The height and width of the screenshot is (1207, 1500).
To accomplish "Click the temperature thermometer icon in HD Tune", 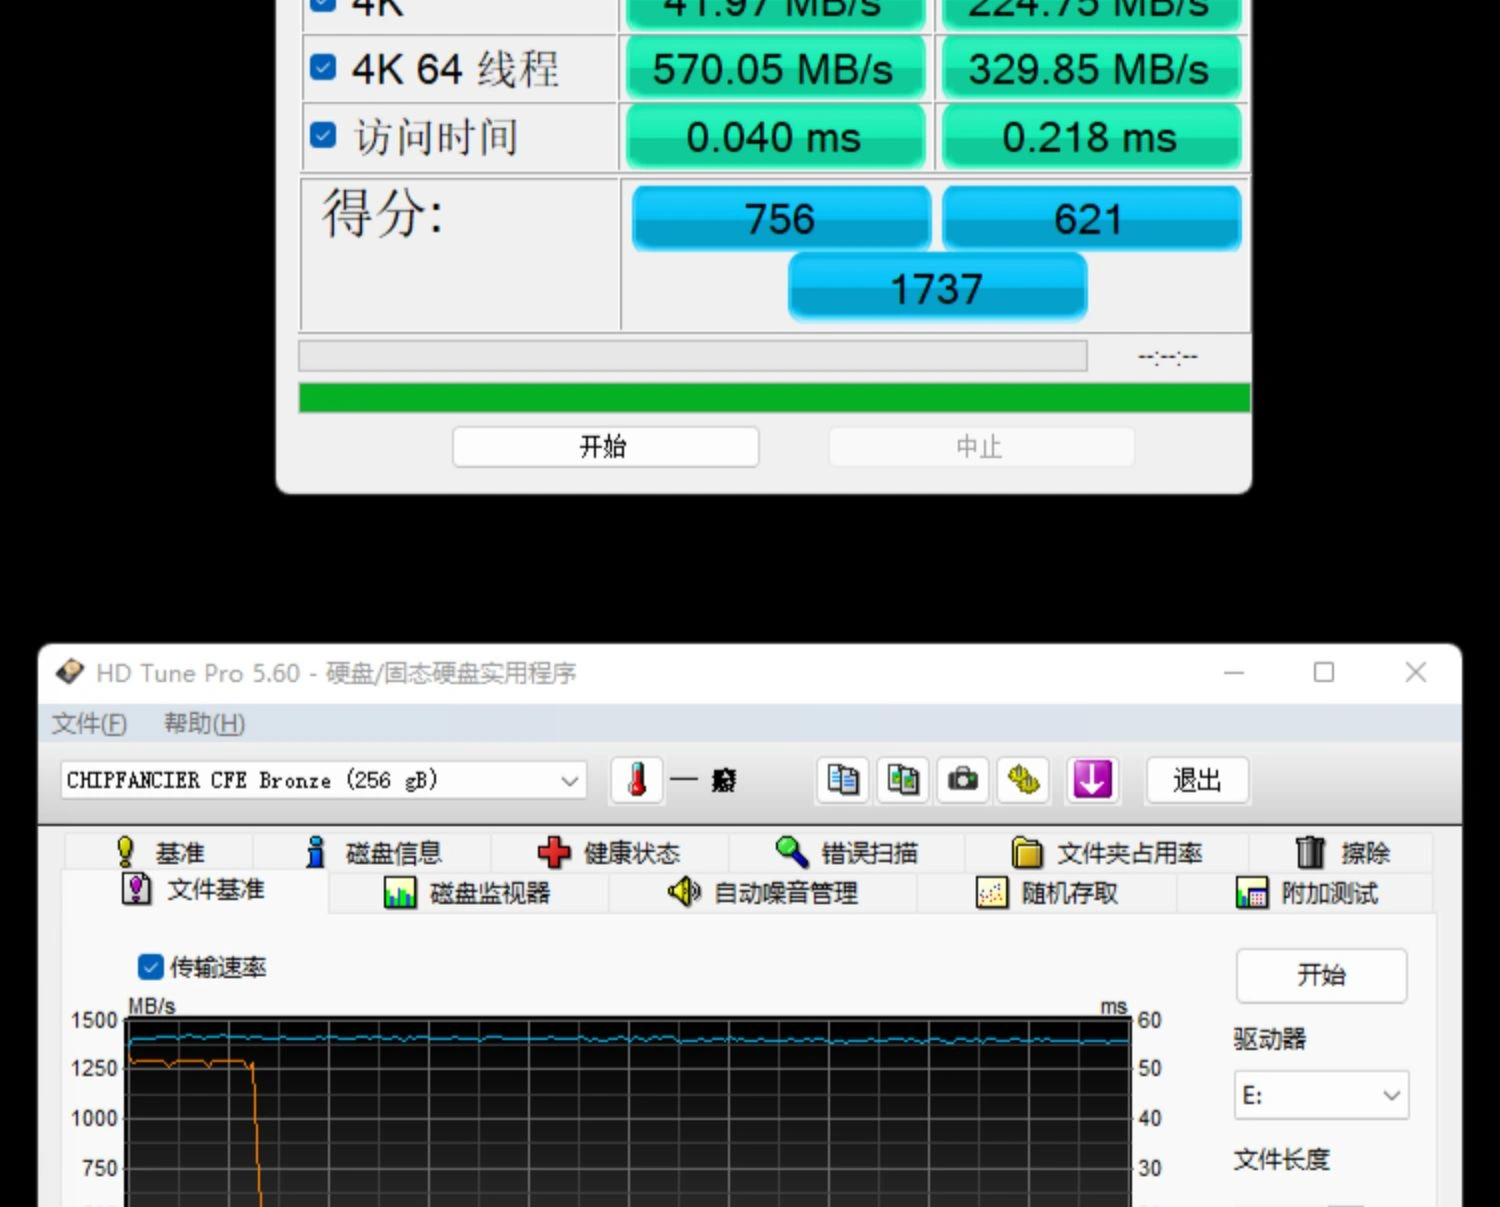I will point(637,780).
